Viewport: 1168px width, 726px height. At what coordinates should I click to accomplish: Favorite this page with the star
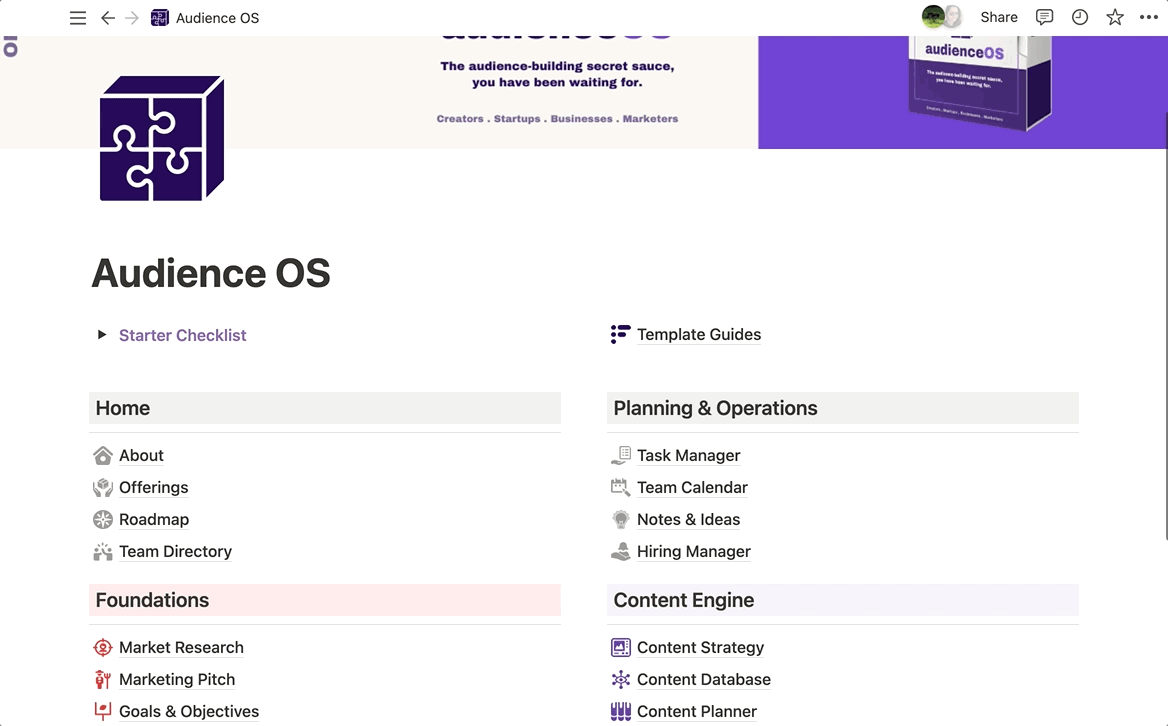1115,17
